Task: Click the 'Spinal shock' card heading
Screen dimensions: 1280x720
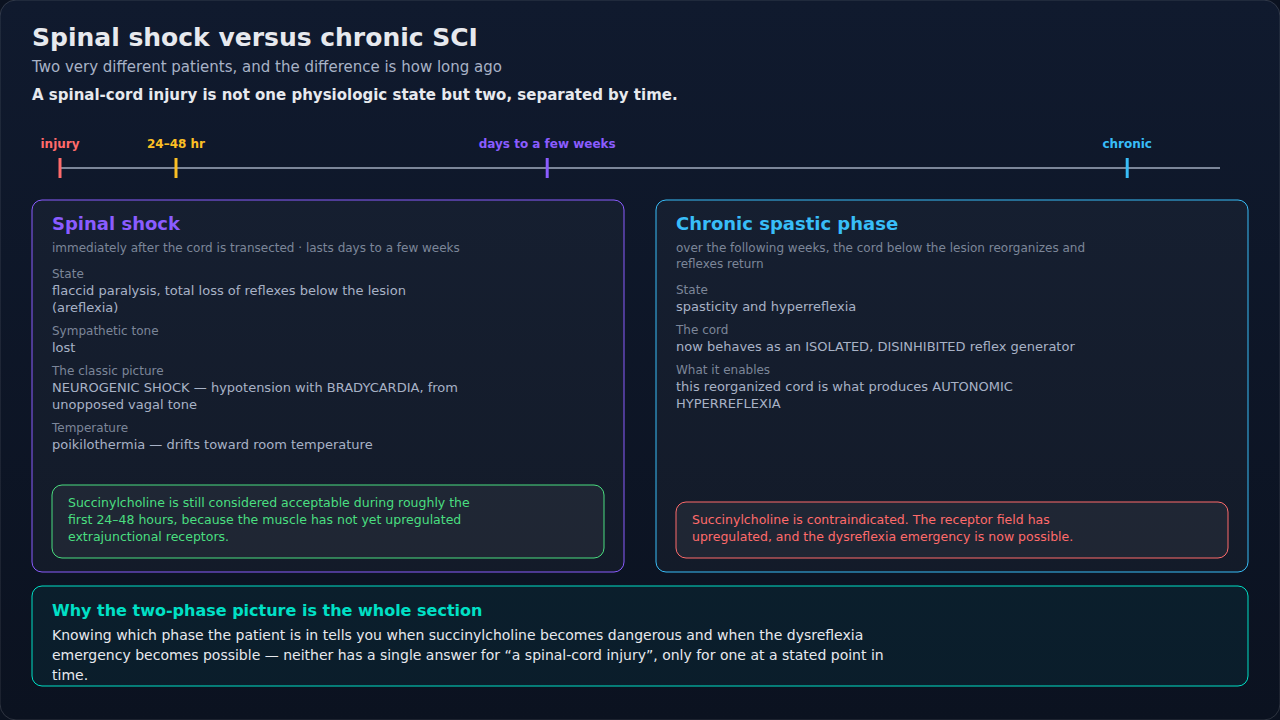Action: 116,224
